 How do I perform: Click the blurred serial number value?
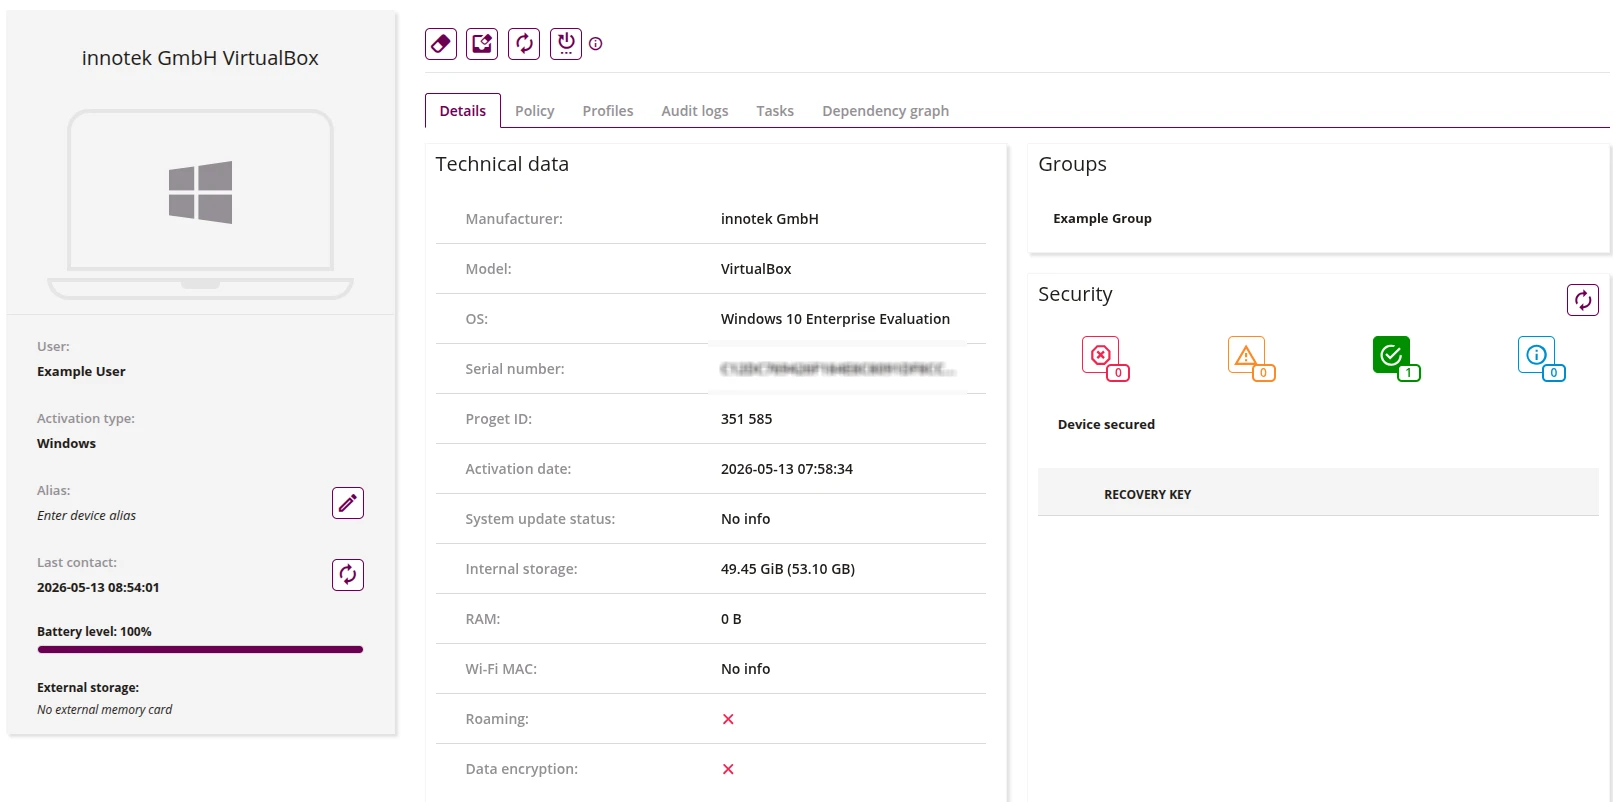(x=837, y=369)
